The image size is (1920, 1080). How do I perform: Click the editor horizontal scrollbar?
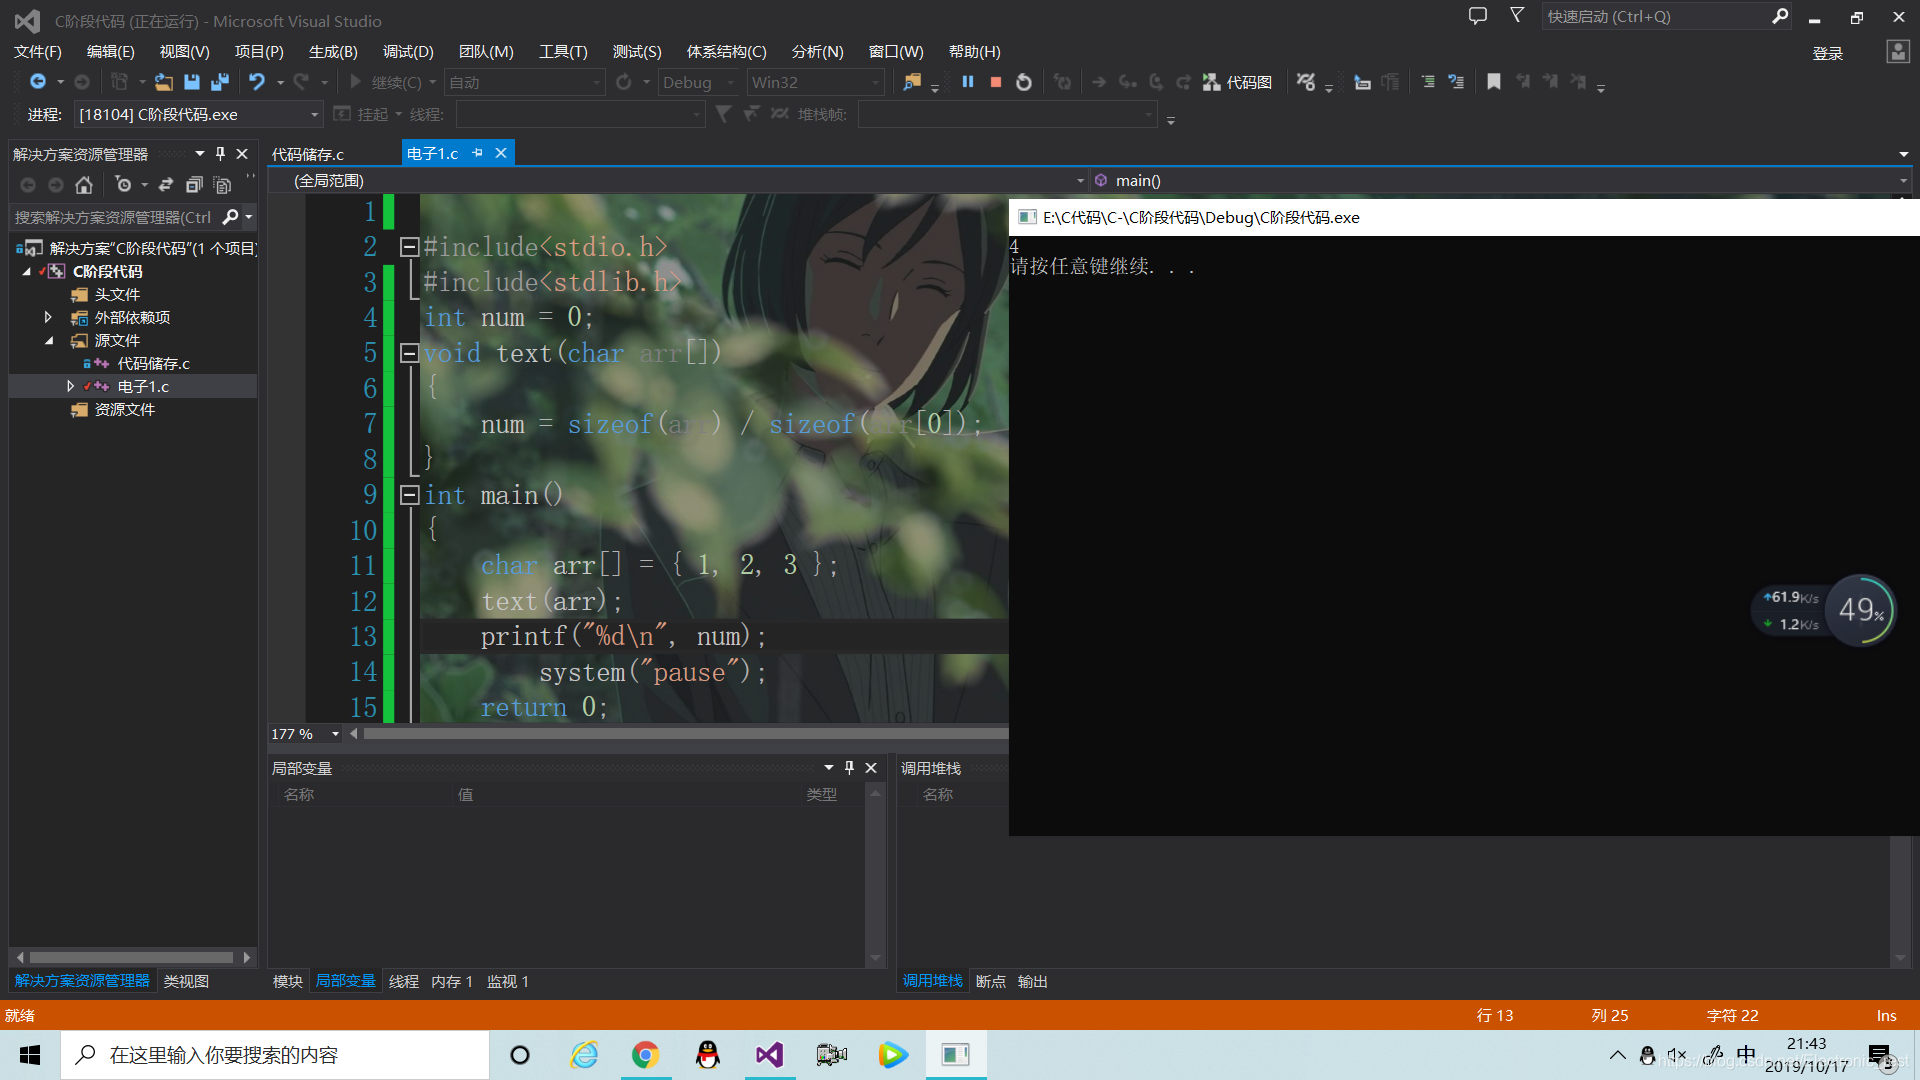point(684,734)
